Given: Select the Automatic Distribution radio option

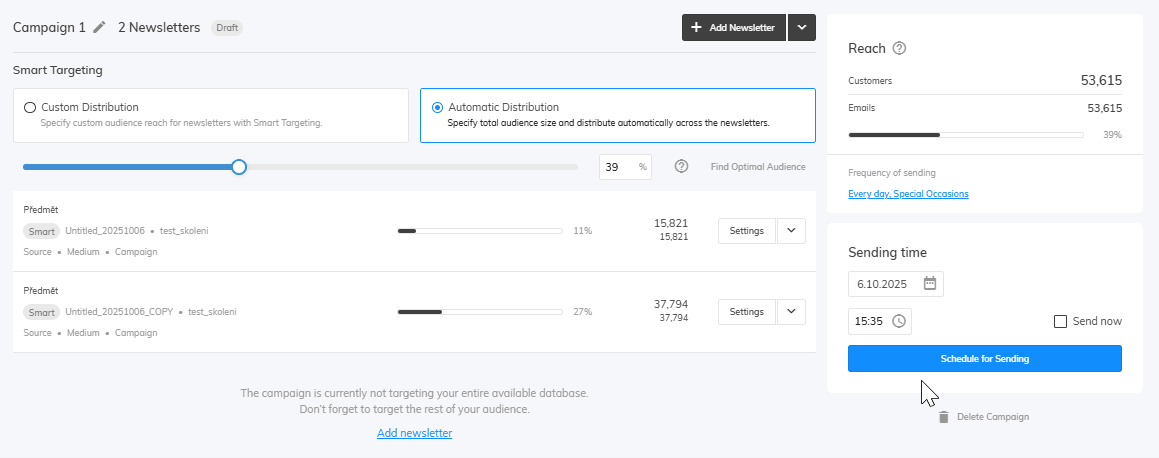Looking at the screenshot, I should tap(437, 107).
